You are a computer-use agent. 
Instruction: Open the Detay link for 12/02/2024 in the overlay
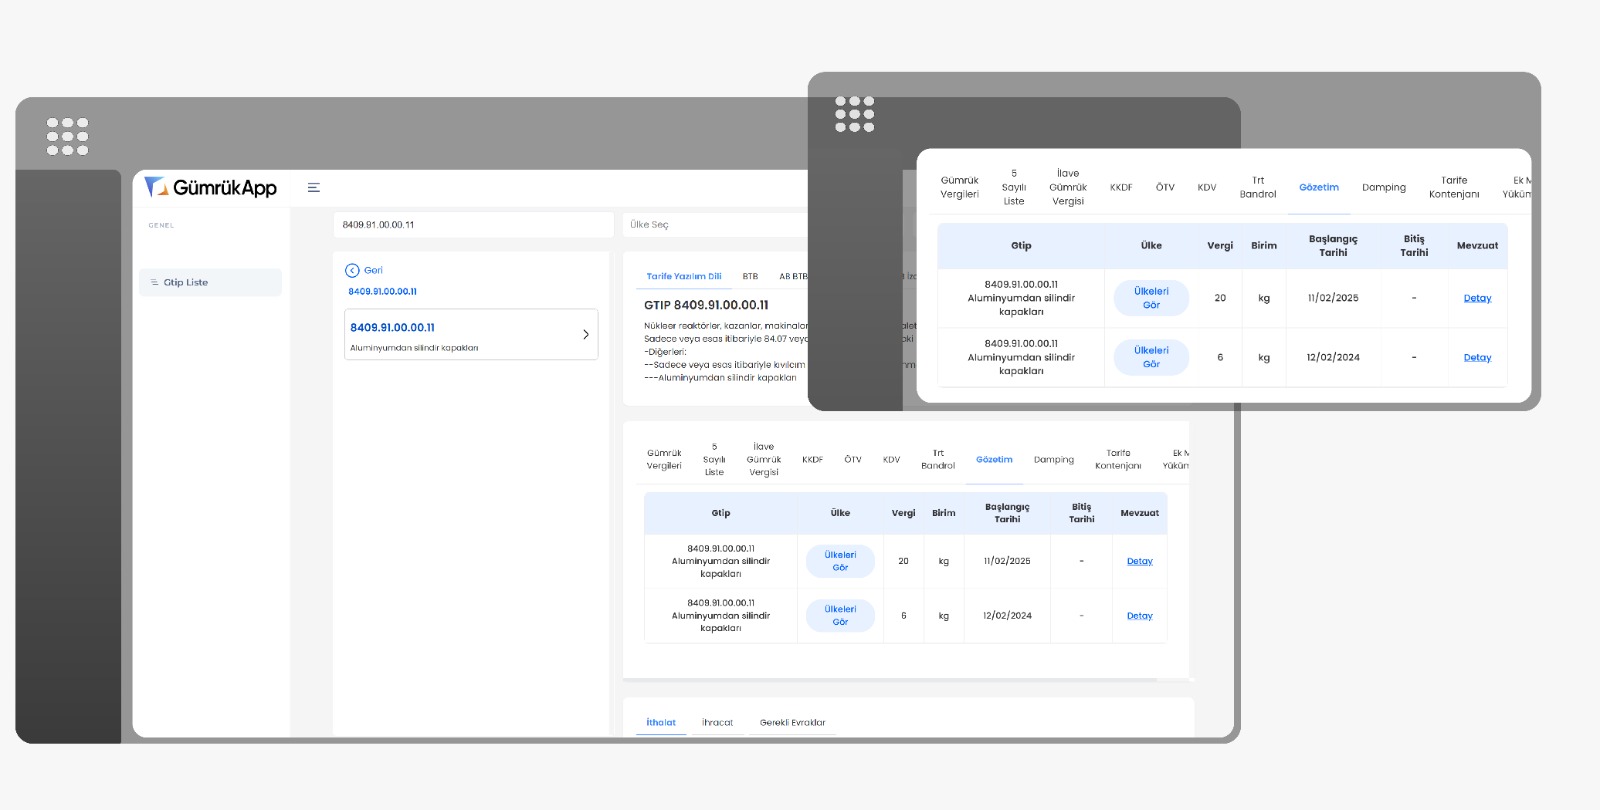(1477, 358)
